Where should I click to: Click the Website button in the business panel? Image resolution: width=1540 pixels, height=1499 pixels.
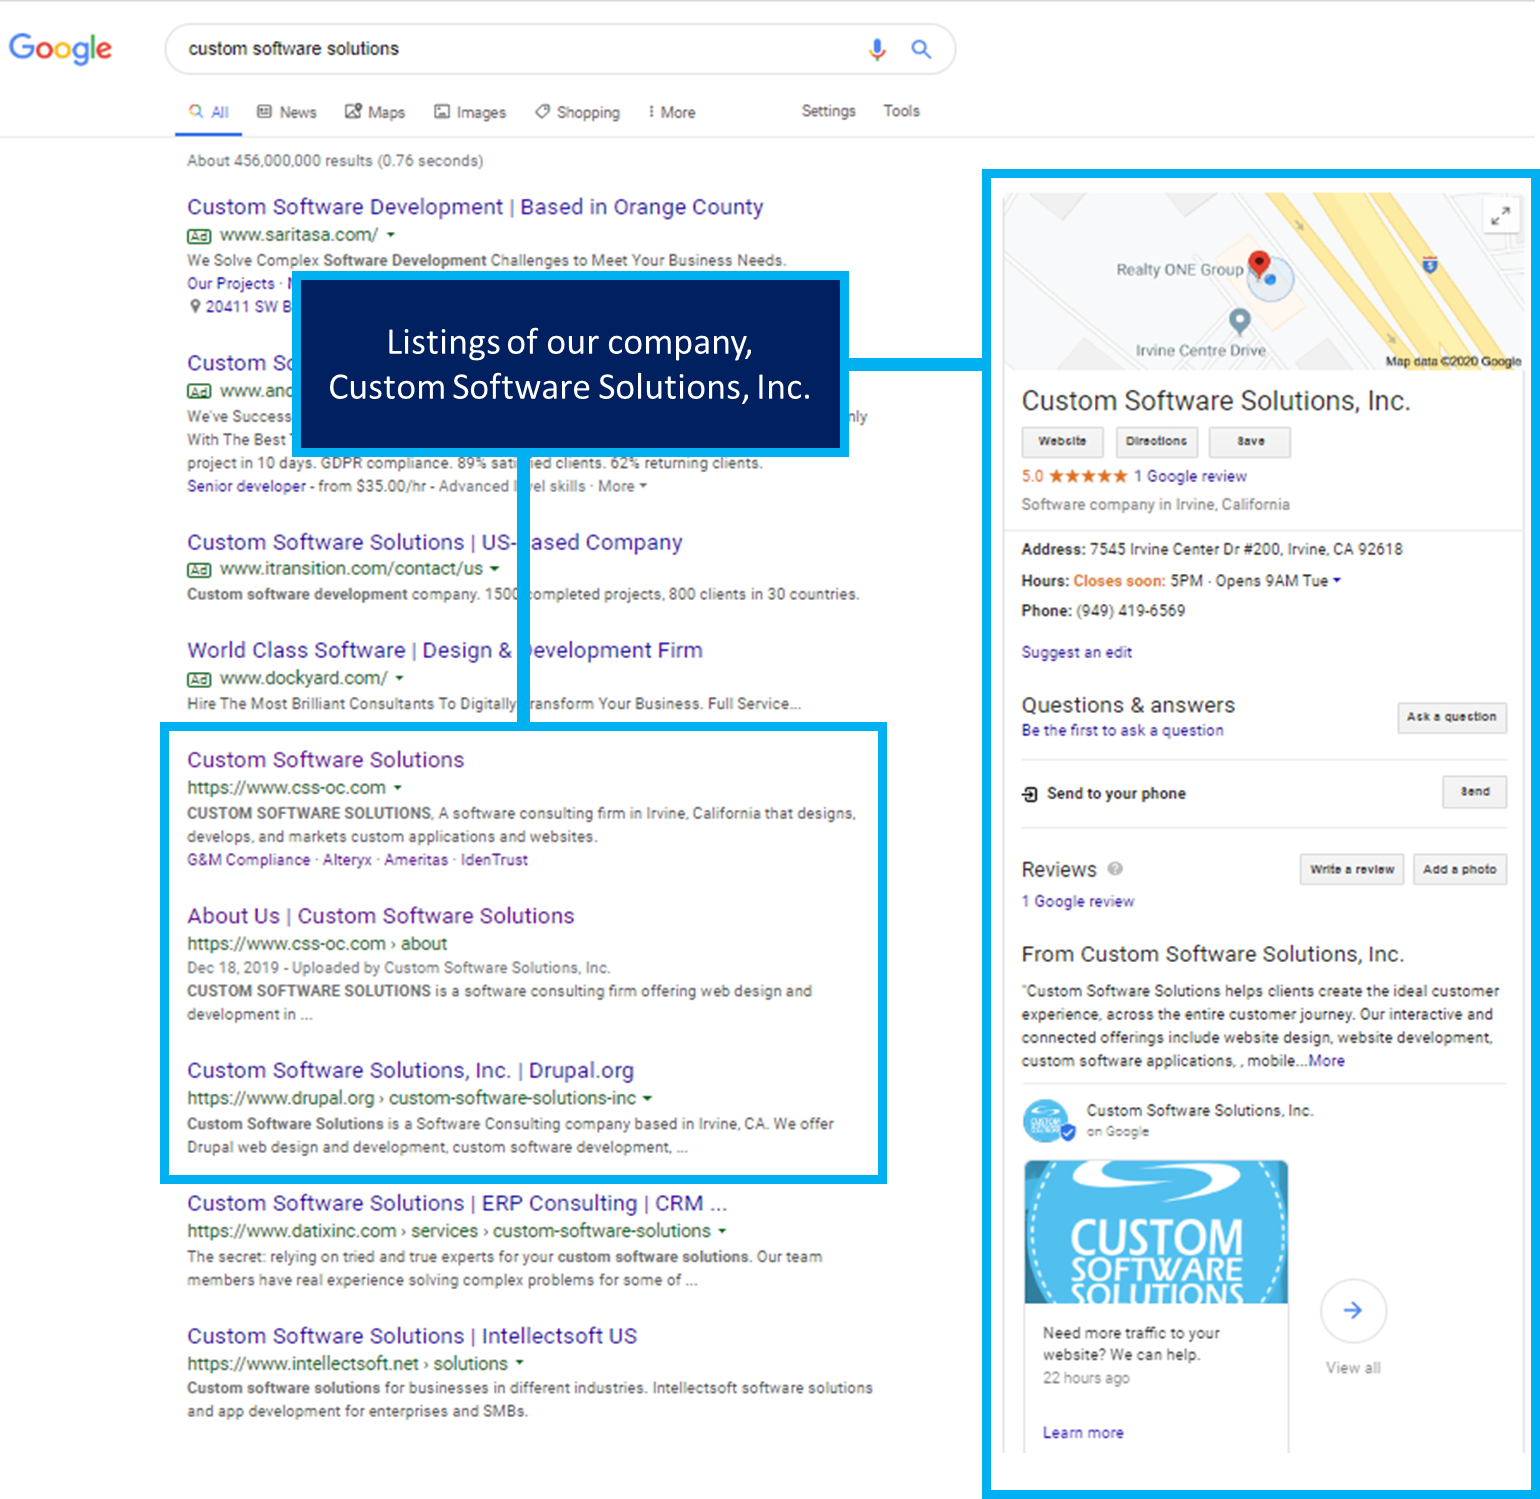coord(1062,441)
